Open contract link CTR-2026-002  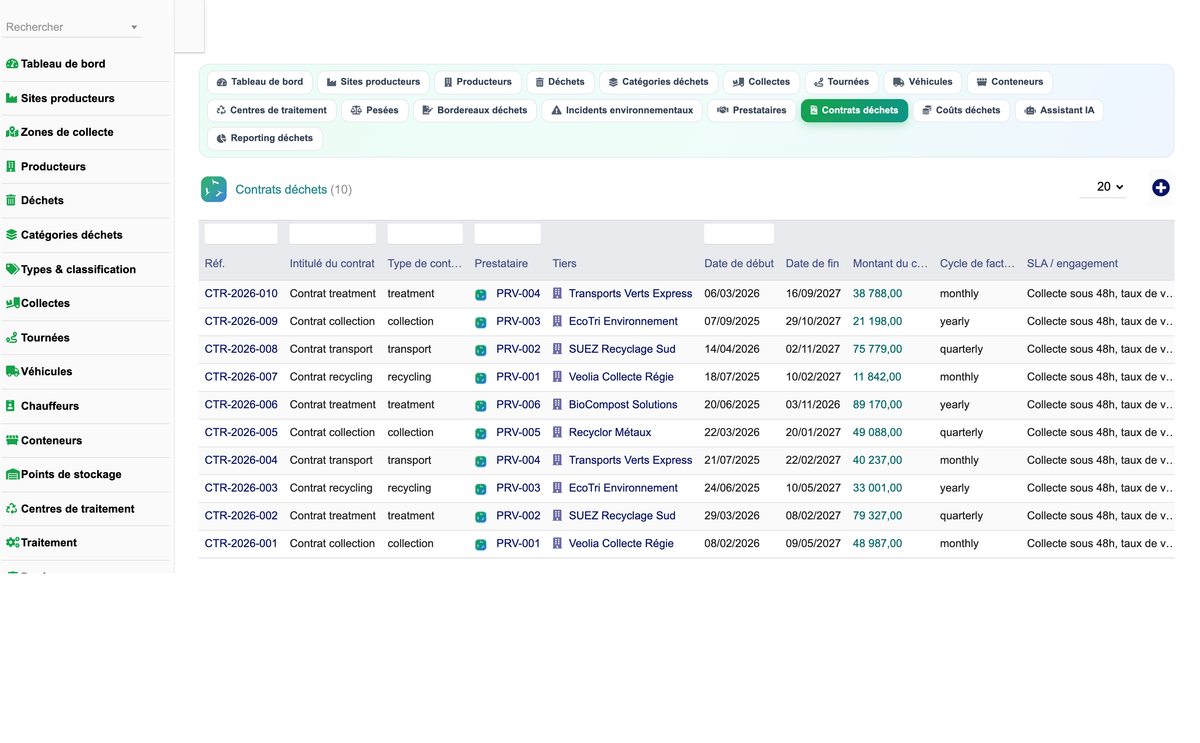pyautogui.click(x=241, y=516)
